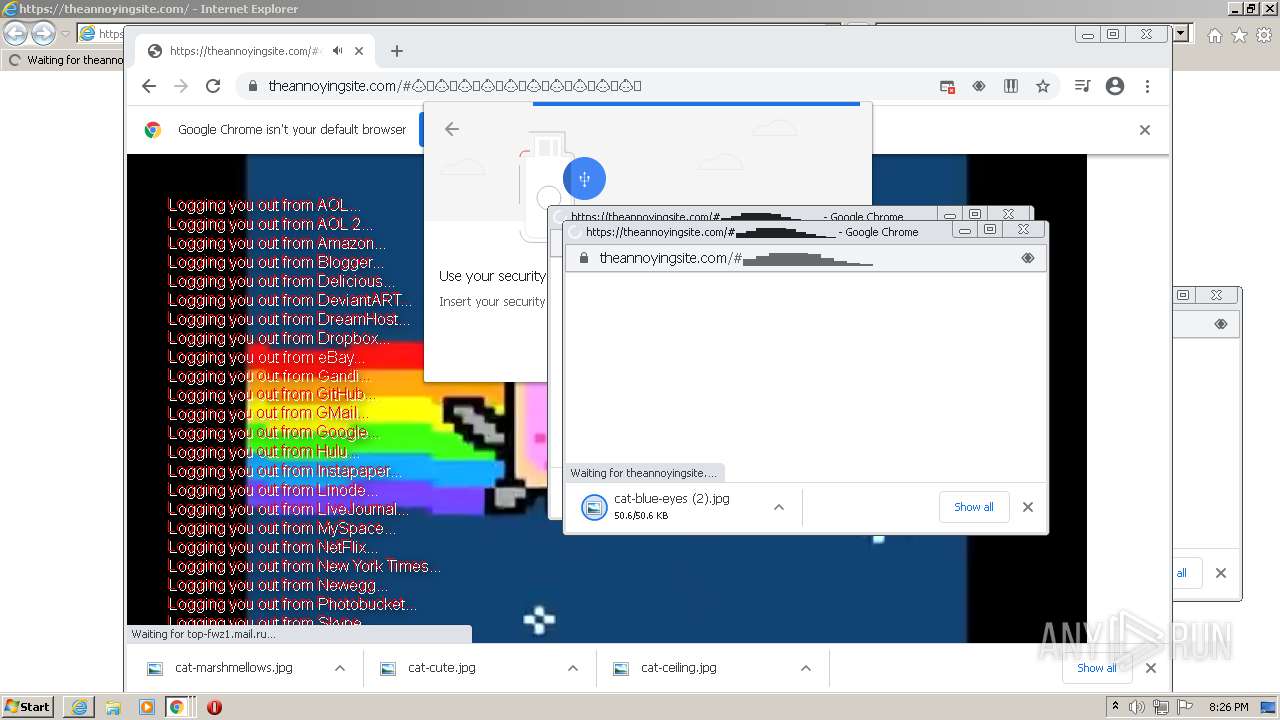Screen dimensions: 1280x720
Task: Dismiss the default browser infobar
Action: pyautogui.click(x=1145, y=130)
